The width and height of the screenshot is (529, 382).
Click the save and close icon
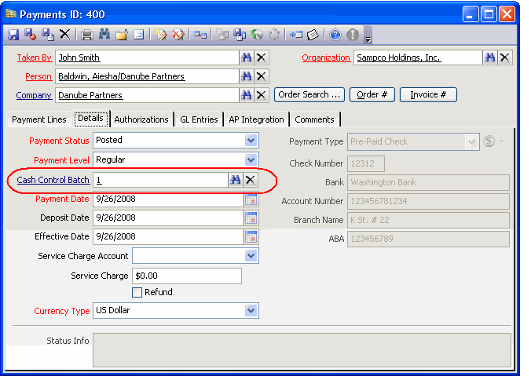pyautogui.click(x=30, y=34)
